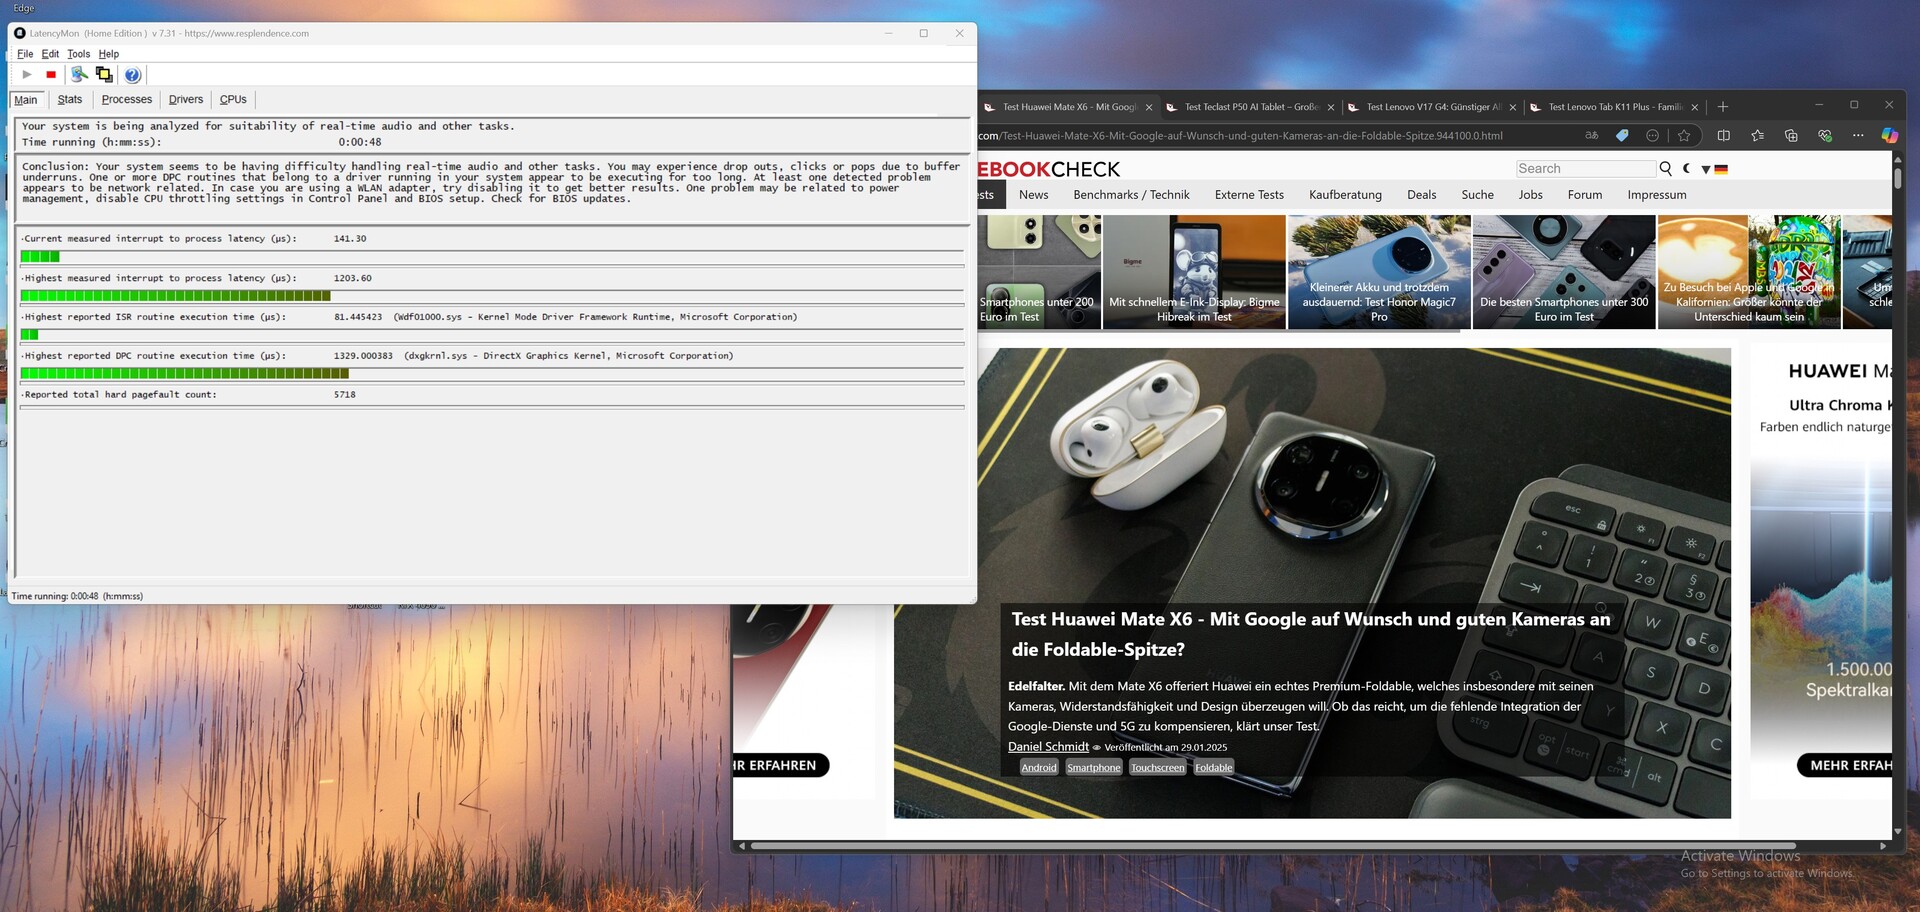This screenshot has width=1920, height=912.
Task: Stop LatencyMon monitoring with red square
Action: point(51,75)
